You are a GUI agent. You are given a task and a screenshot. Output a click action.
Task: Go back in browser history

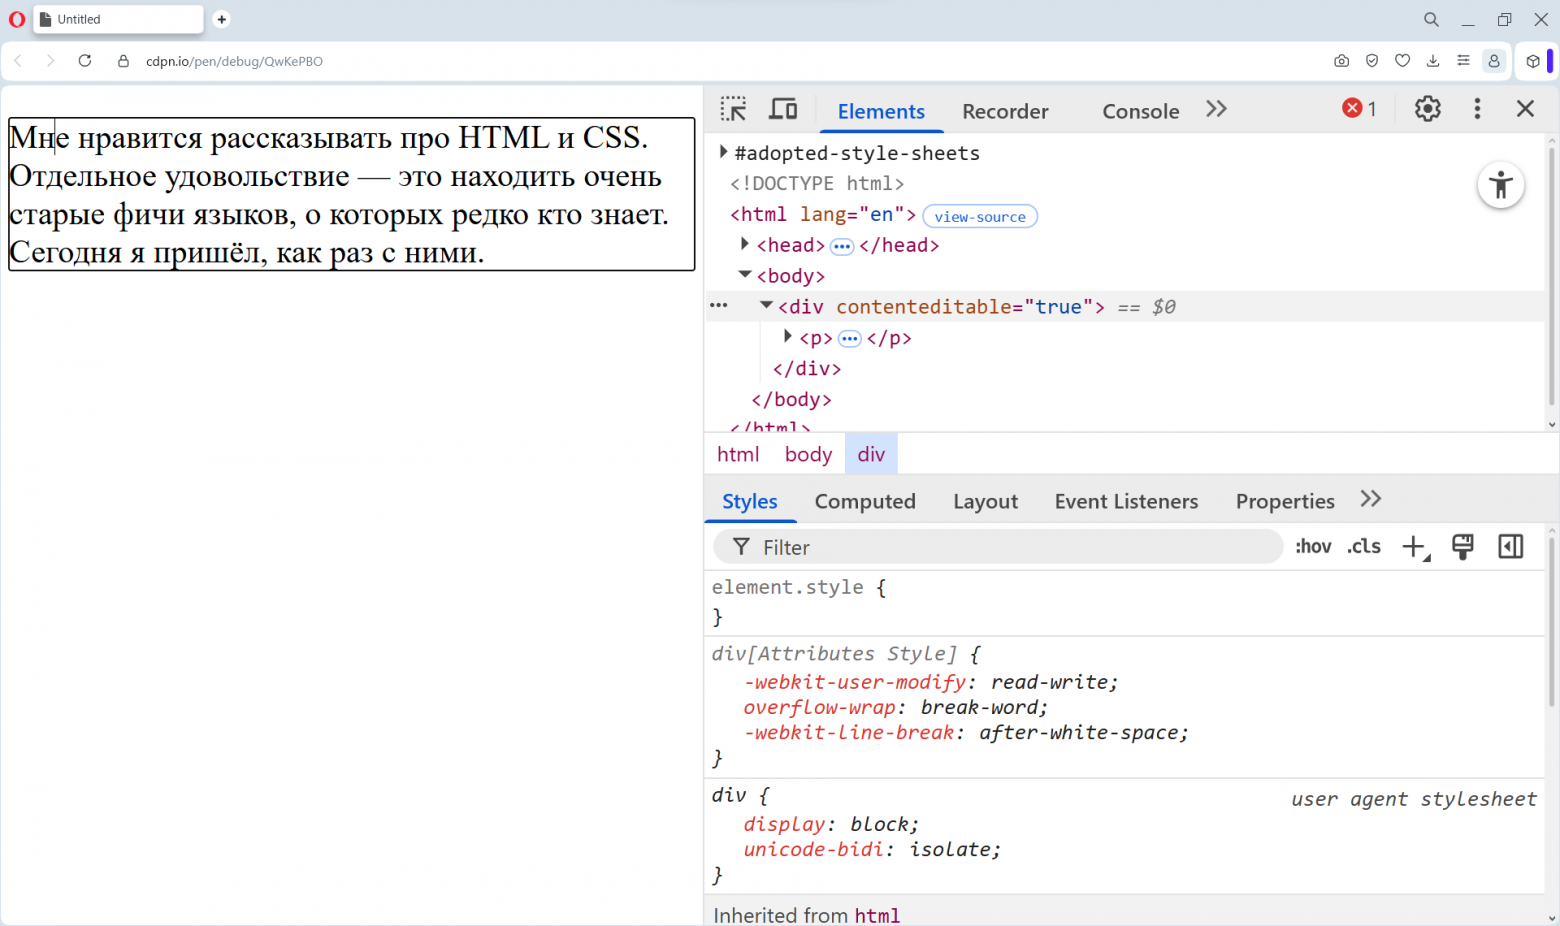coord(18,61)
